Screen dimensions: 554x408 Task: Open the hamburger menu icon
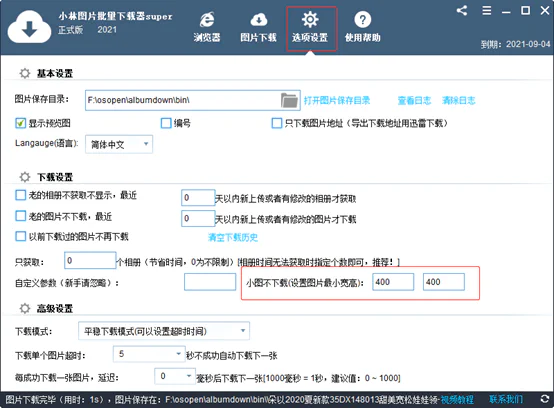pos(487,11)
